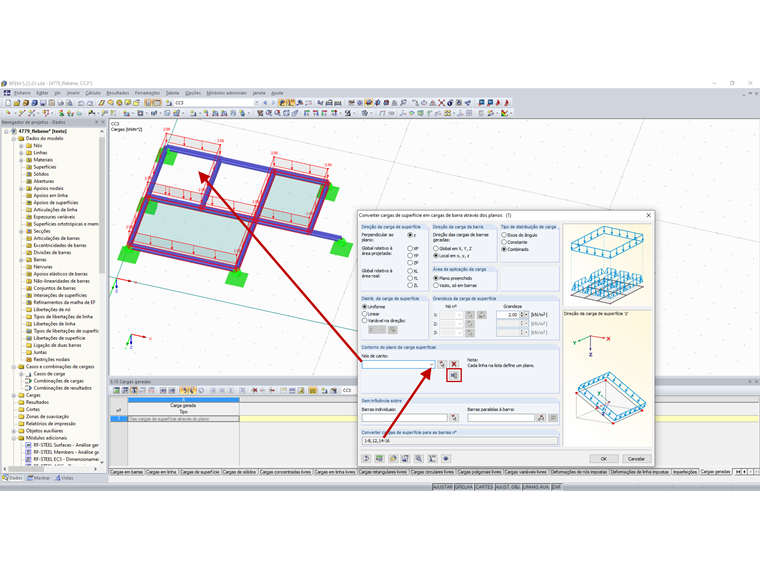Click red X delete icon in table toolbar
Image resolution: width=760 pixels, height=570 pixels.
tap(254, 390)
